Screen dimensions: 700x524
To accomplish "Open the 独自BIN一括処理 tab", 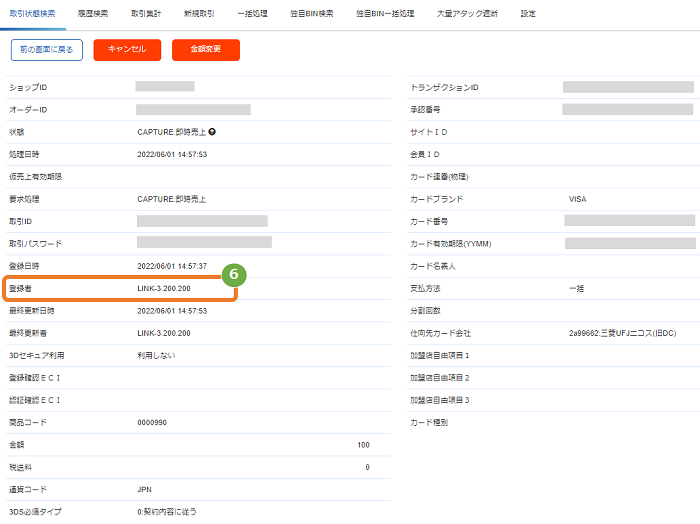I will (385, 14).
